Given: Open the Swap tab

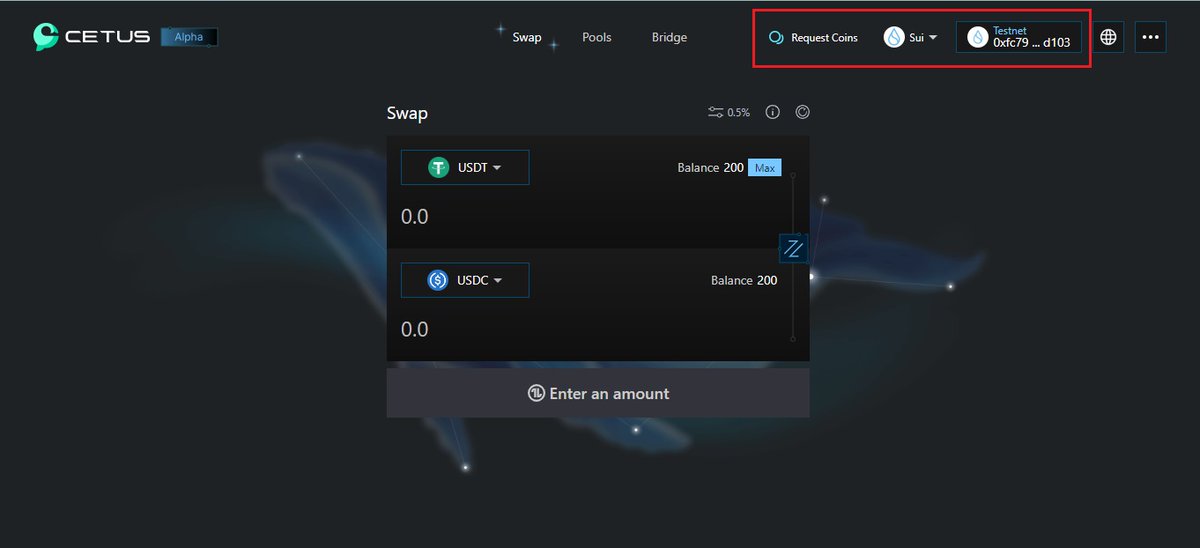Looking at the screenshot, I should click(x=527, y=37).
